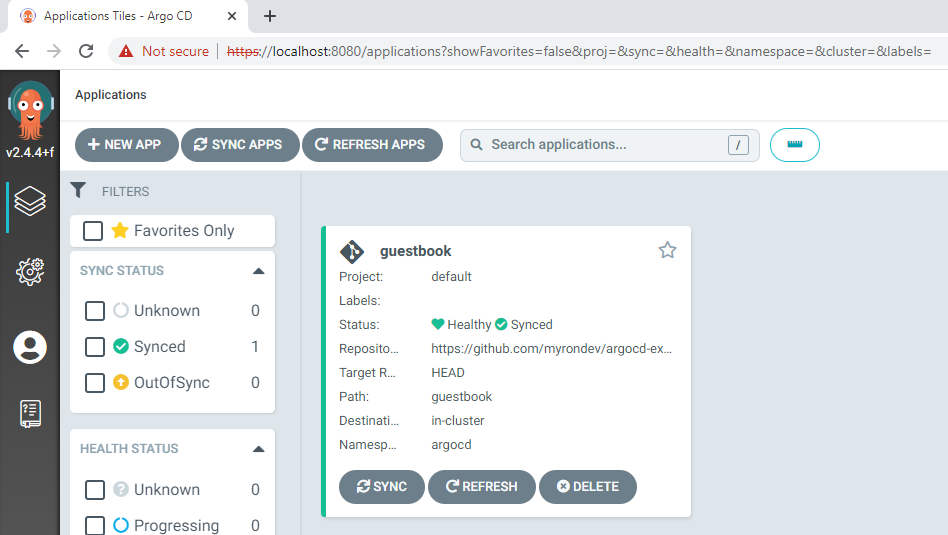The width and height of the screenshot is (948, 535).
Task: Click the search magnifier icon
Action: (x=476, y=144)
